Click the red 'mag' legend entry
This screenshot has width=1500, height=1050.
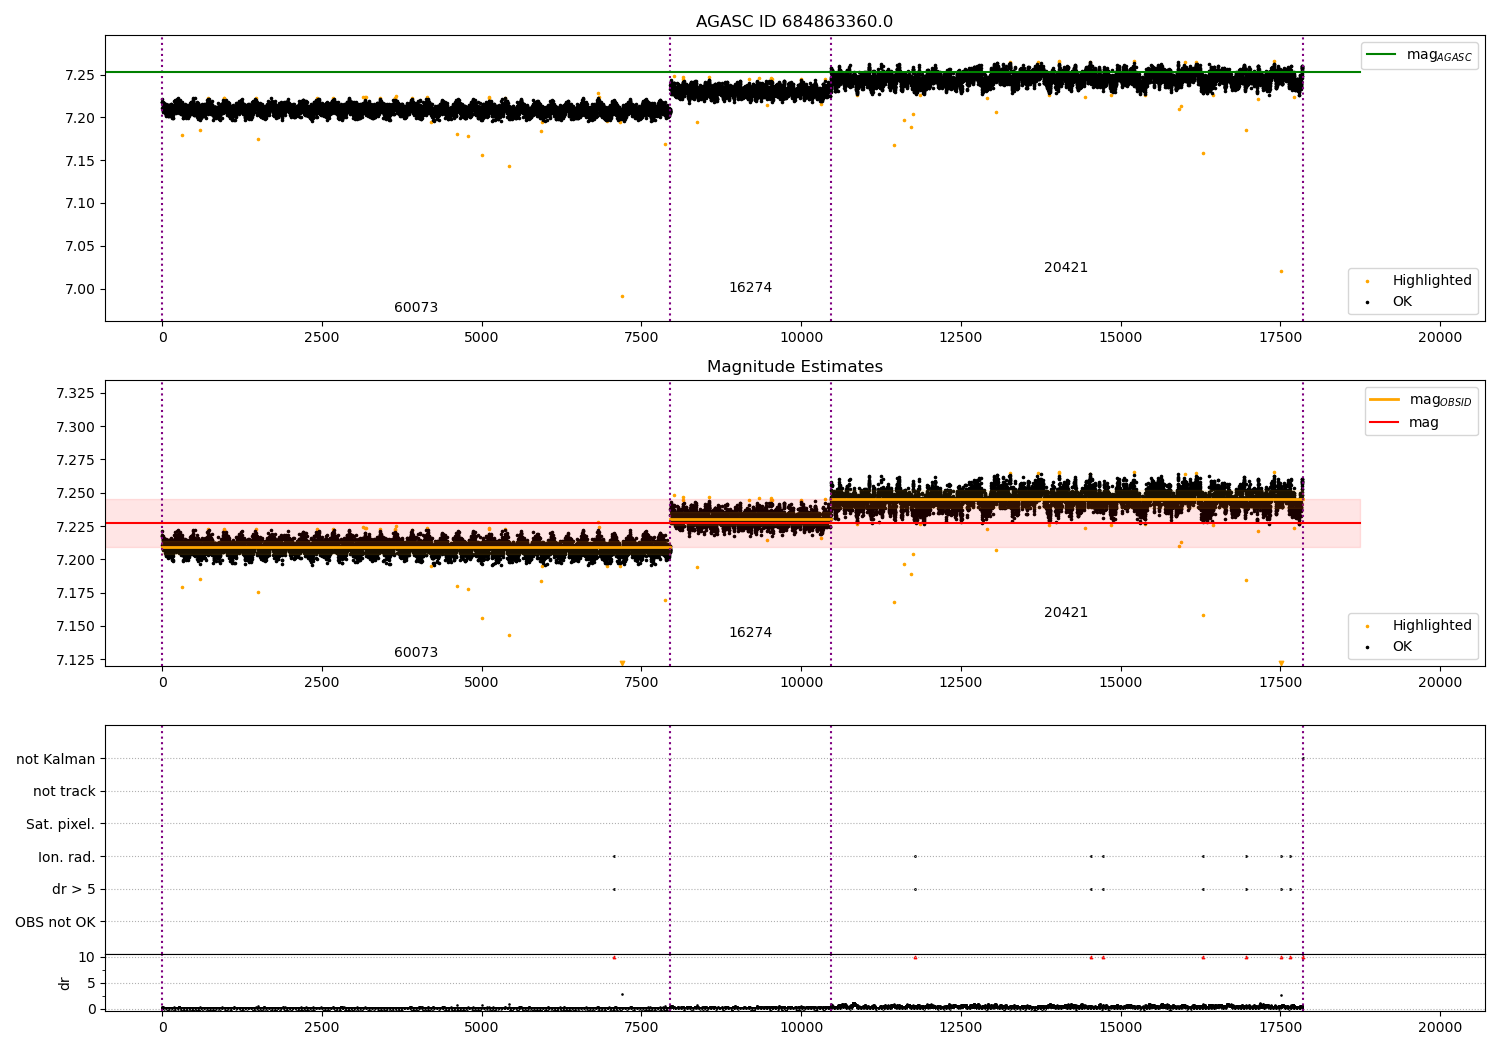(x=1405, y=423)
